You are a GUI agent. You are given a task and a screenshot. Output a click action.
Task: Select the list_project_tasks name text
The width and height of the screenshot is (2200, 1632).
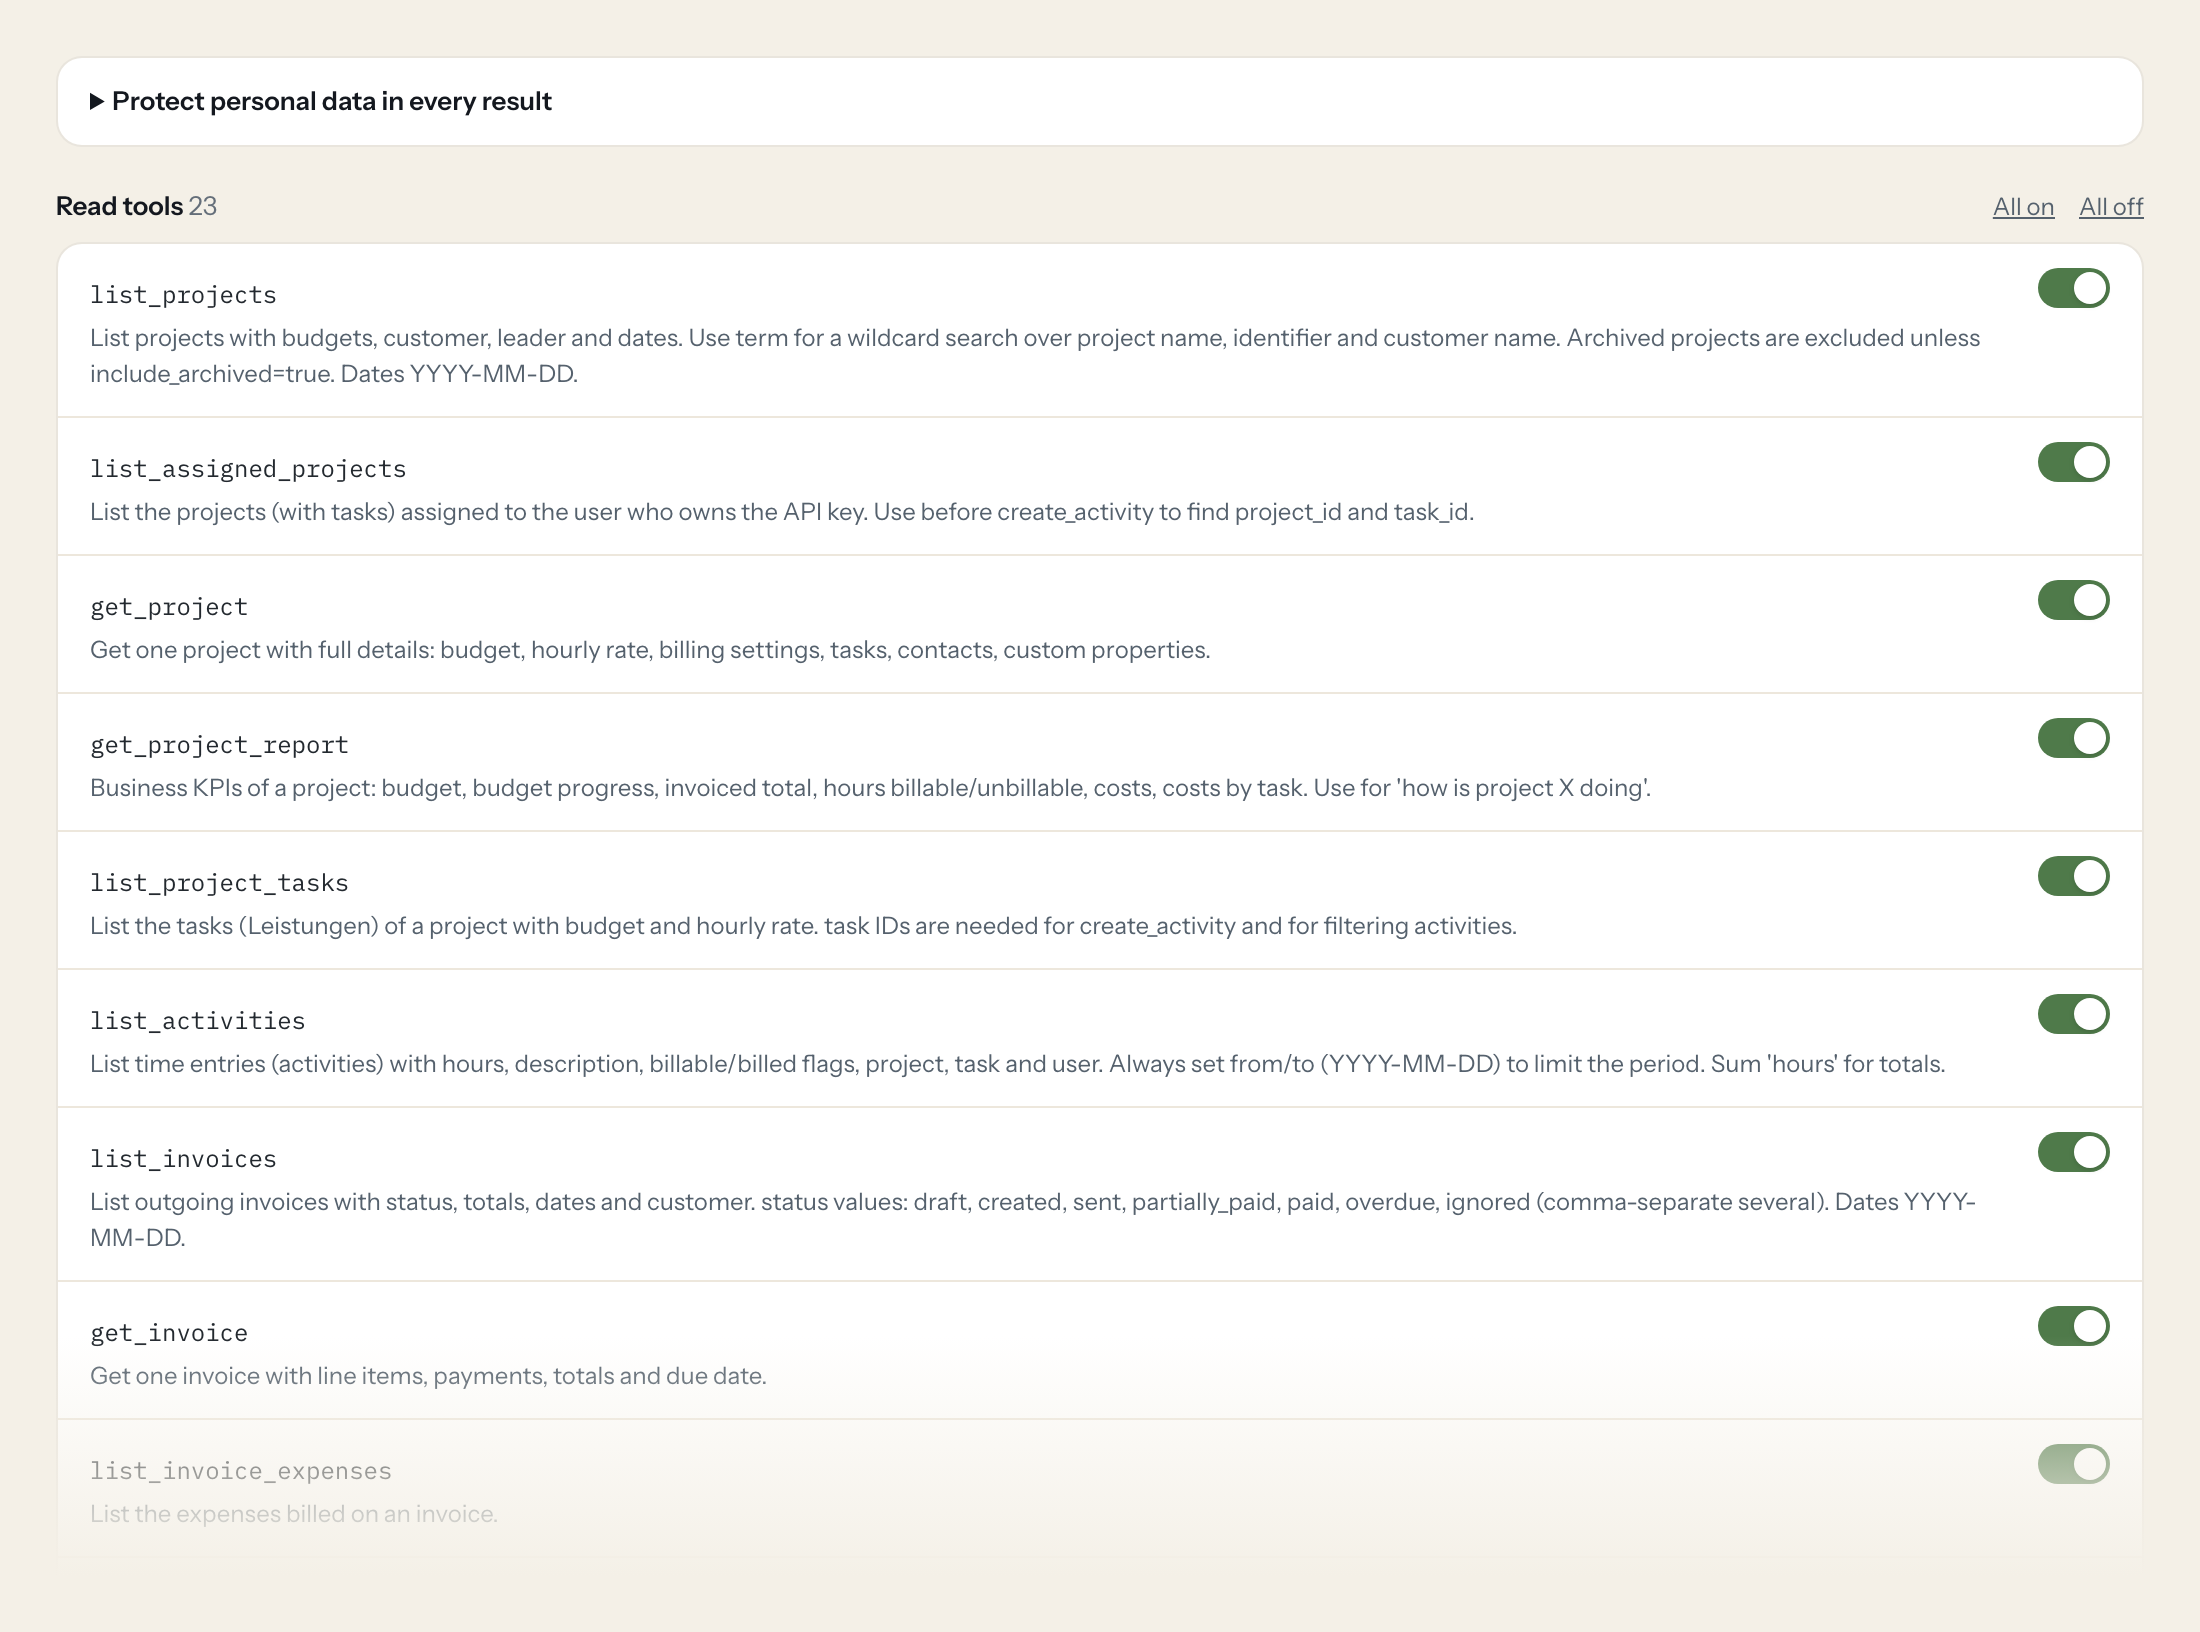point(219,883)
